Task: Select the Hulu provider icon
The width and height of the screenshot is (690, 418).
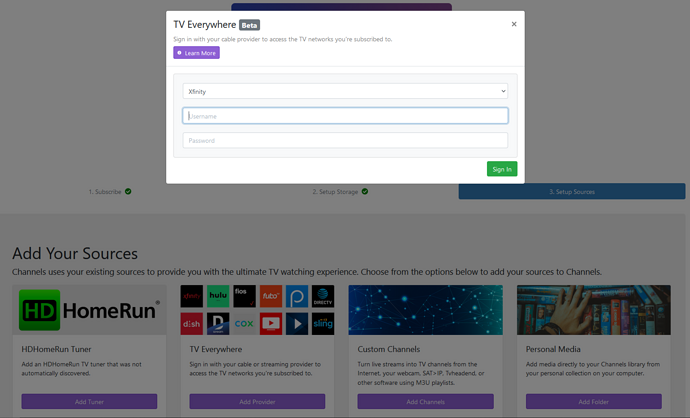Action: [218, 297]
